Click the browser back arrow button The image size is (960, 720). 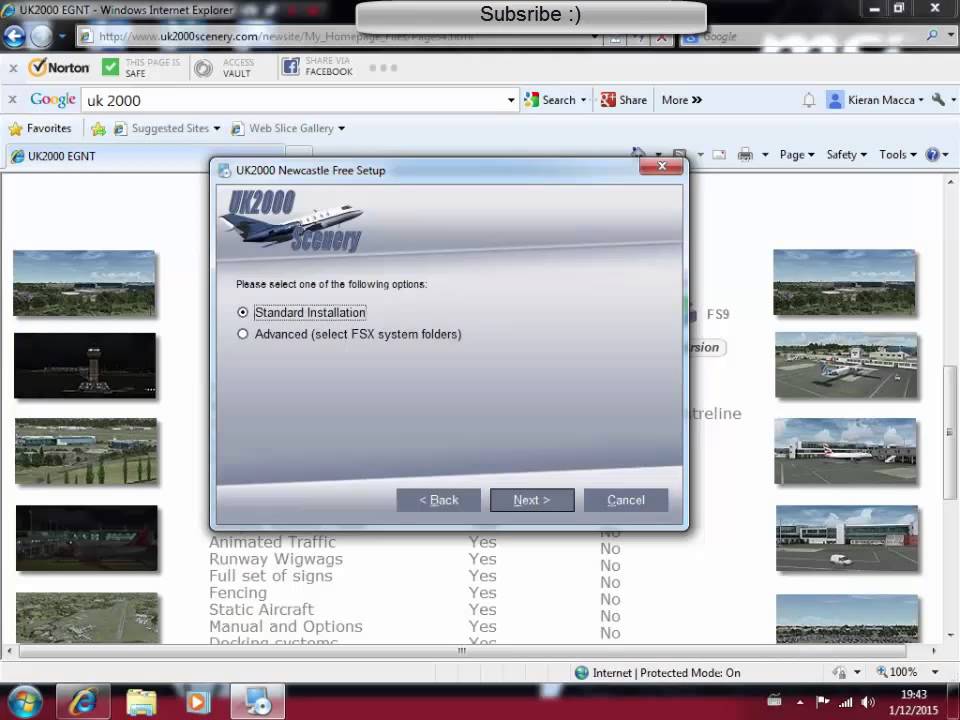(14, 36)
